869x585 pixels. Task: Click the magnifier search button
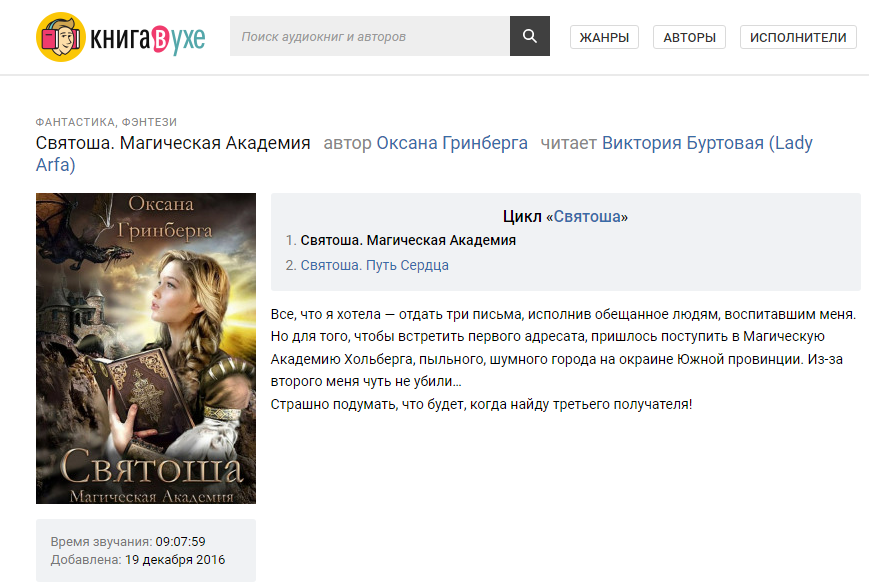[x=529, y=36]
